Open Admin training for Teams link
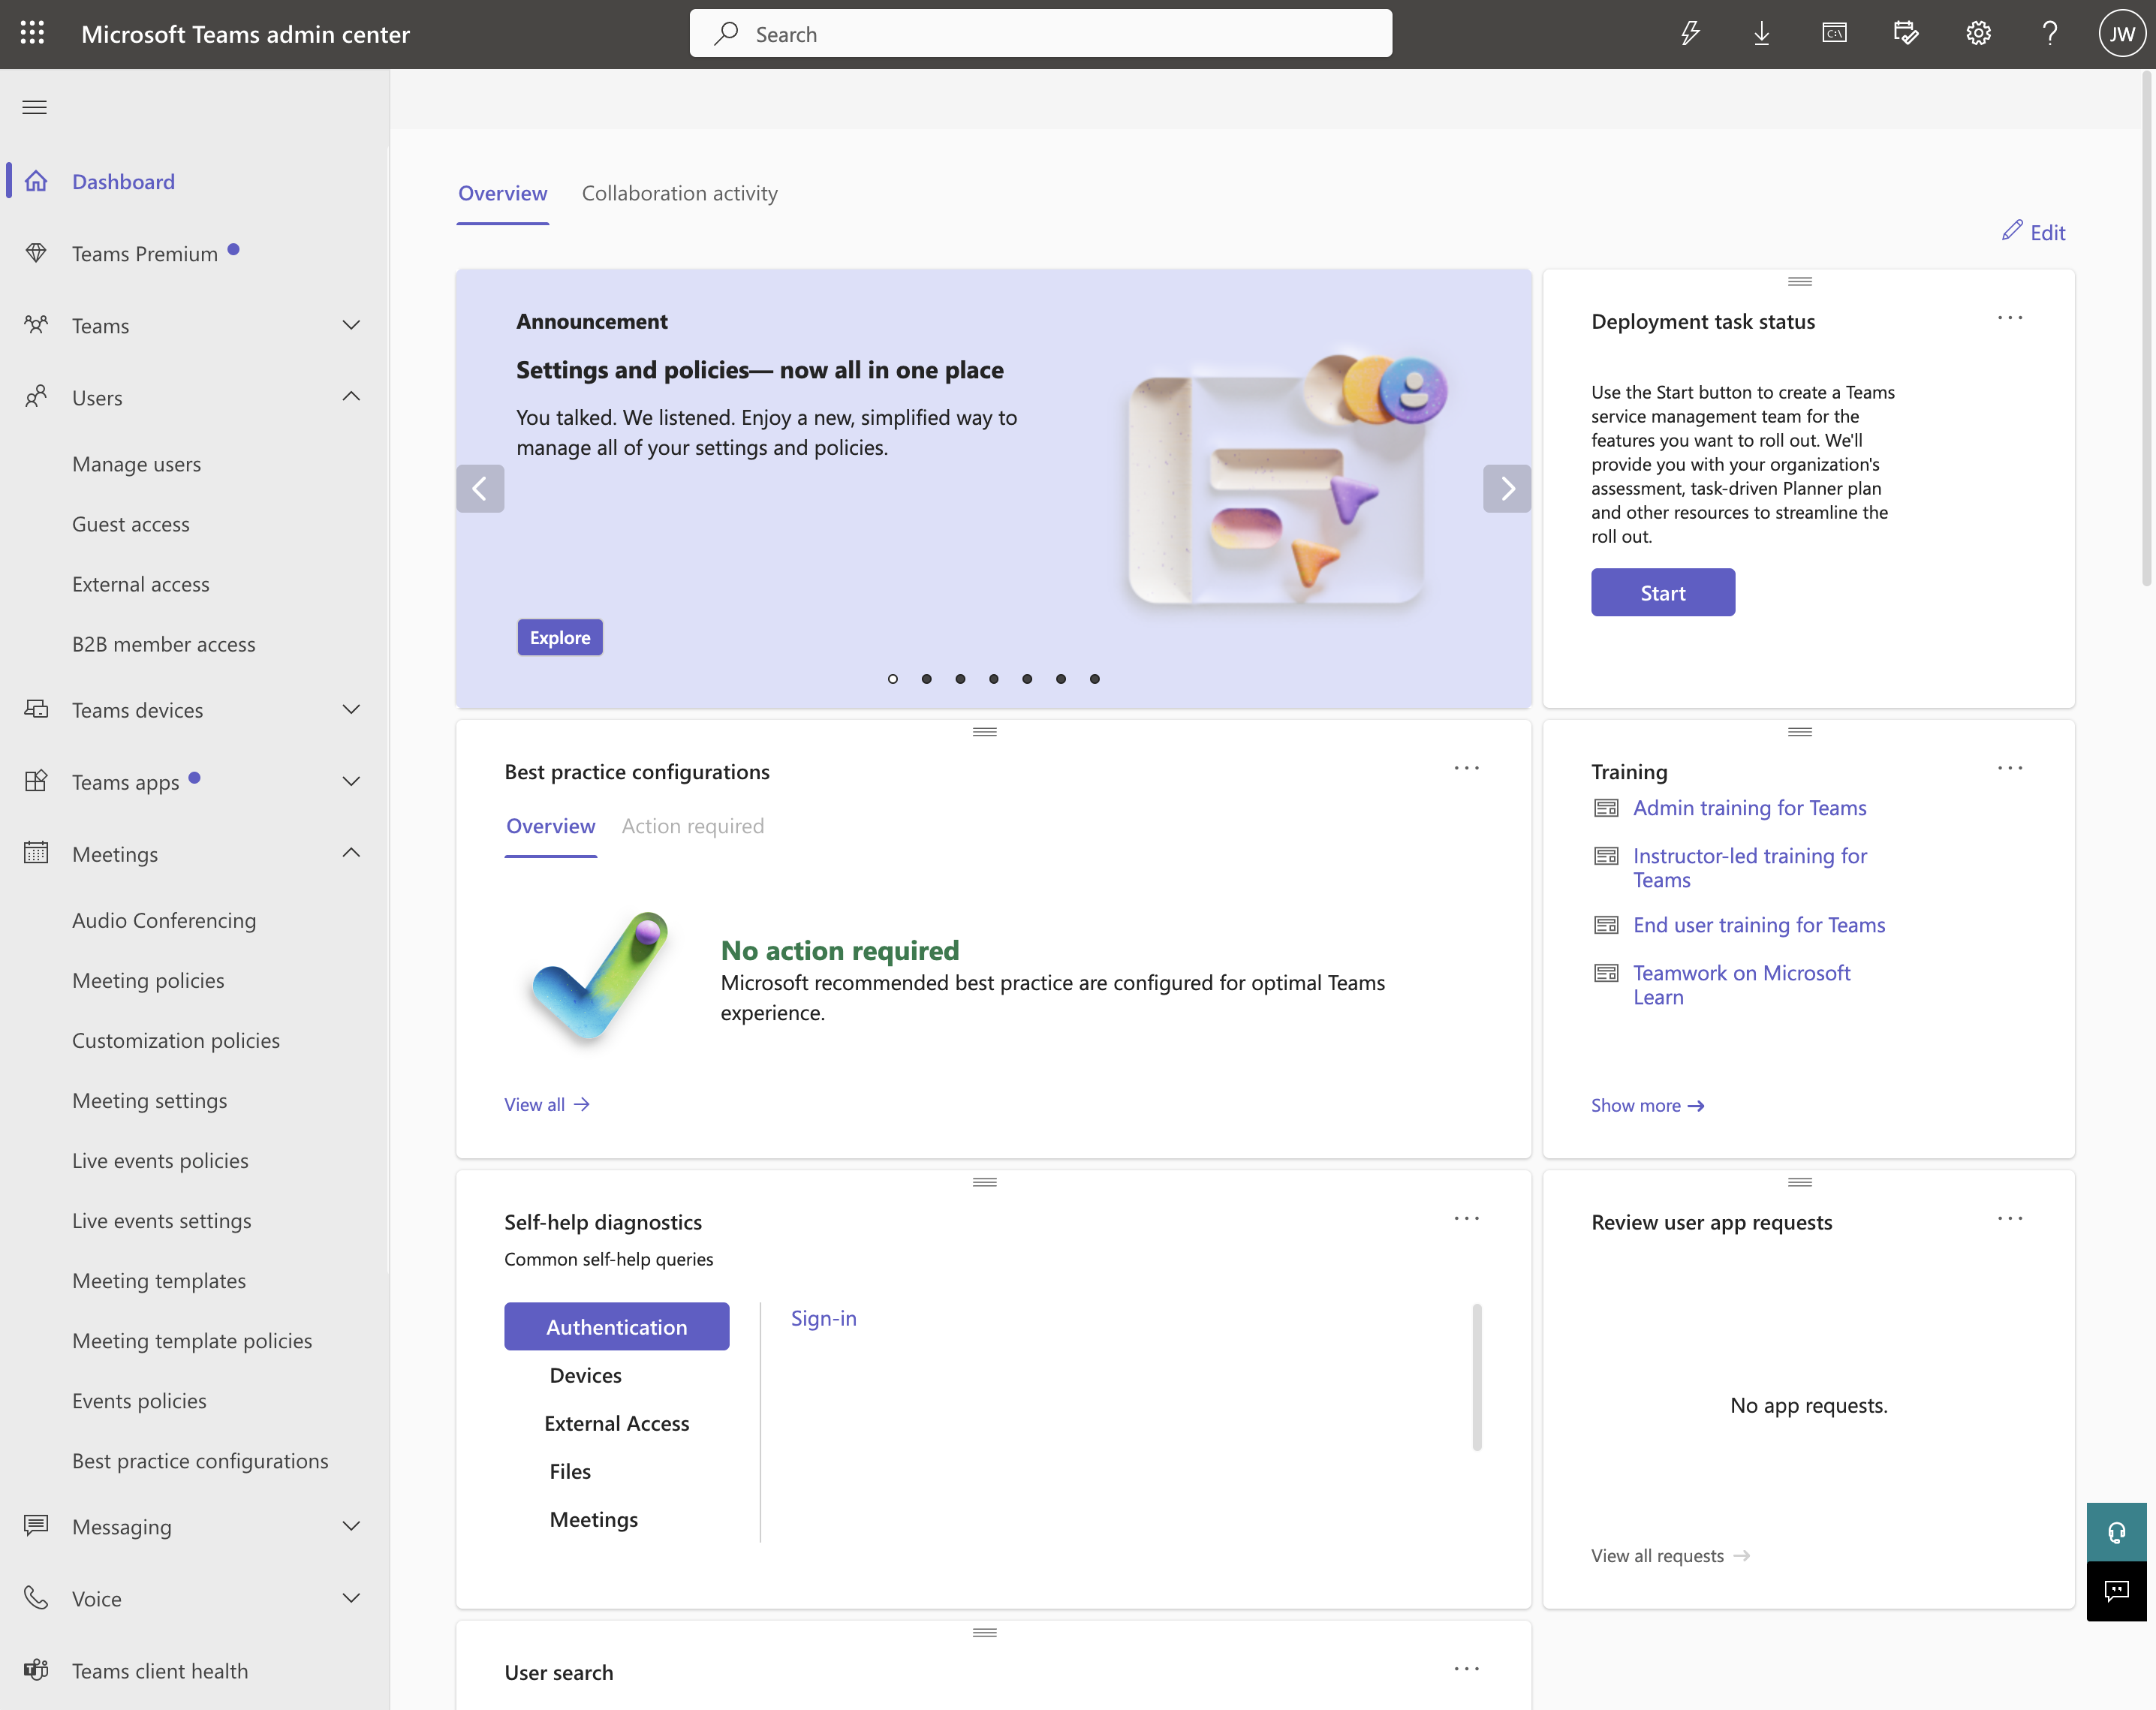This screenshot has width=2156, height=1710. click(x=1750, y=808)
